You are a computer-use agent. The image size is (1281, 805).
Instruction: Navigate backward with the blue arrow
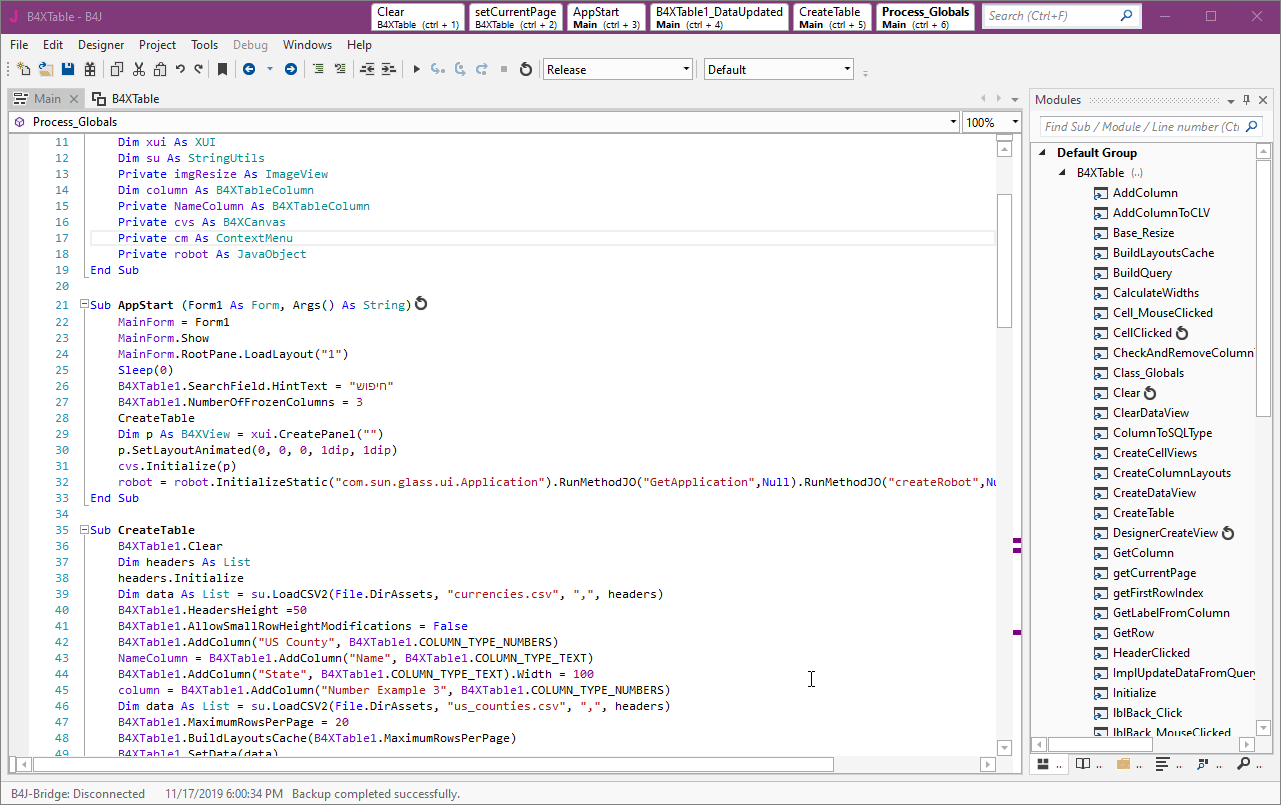click(x=248, y=69)
